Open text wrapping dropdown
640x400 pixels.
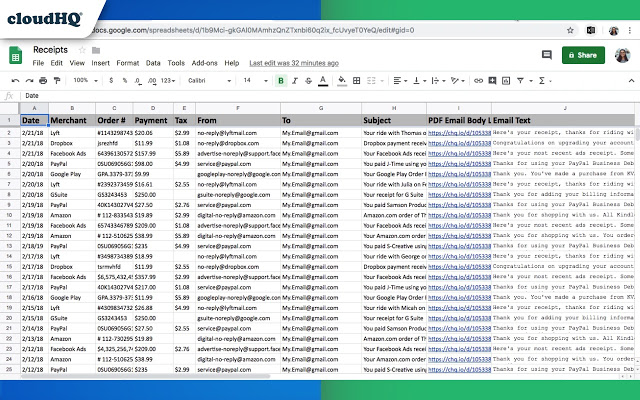click(x=438, y=81)
